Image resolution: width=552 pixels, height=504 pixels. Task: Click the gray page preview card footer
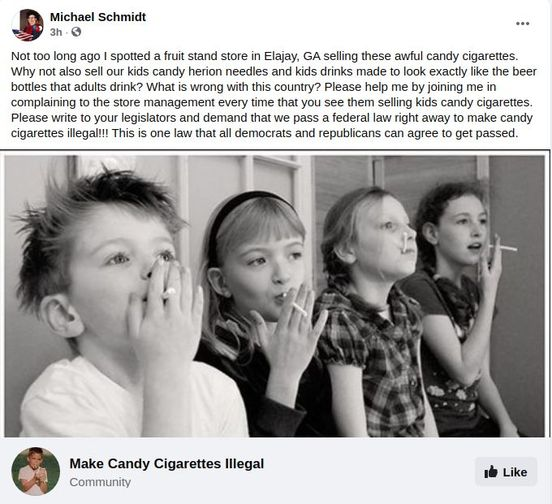click(274, 471)
